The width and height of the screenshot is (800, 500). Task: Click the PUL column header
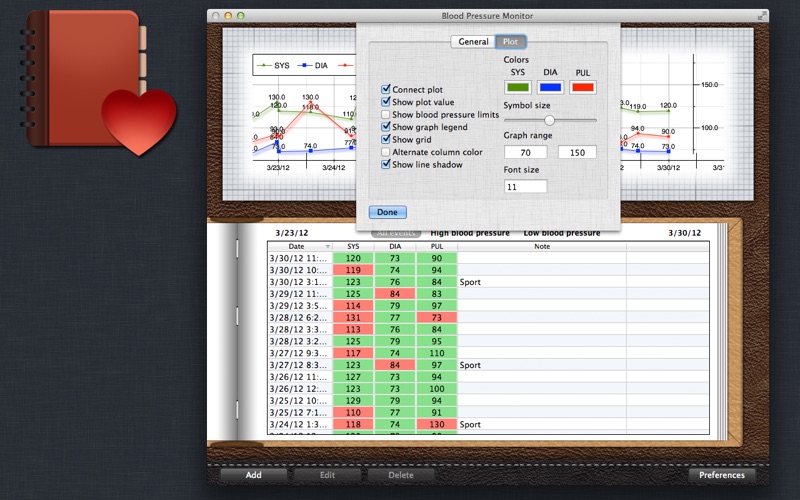coord(437,246)
